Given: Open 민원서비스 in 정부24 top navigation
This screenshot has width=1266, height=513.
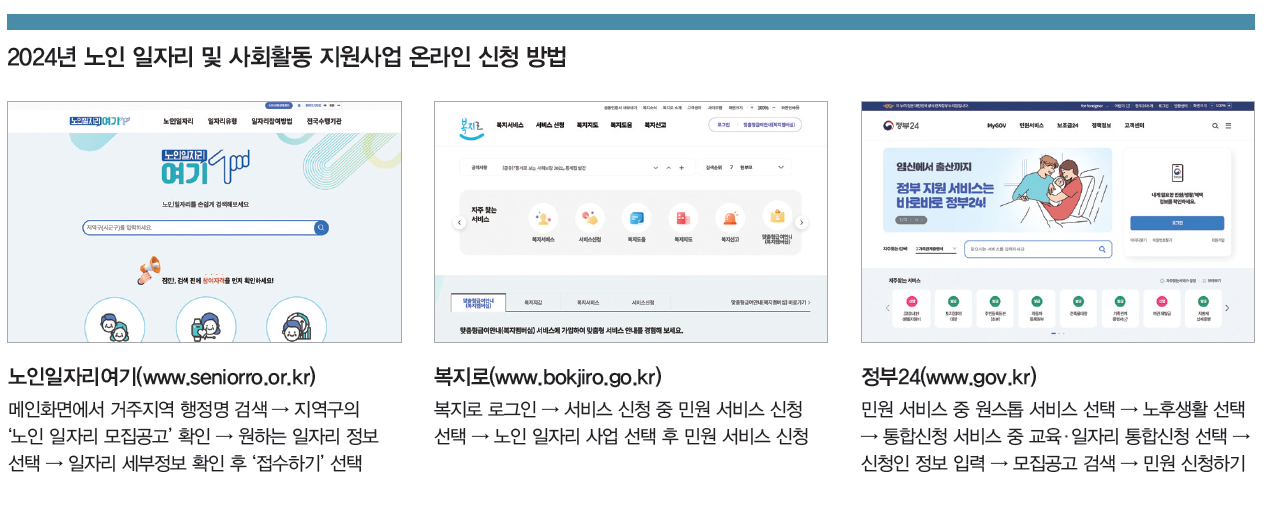Looking at the screenshot, I should 1032,126.
